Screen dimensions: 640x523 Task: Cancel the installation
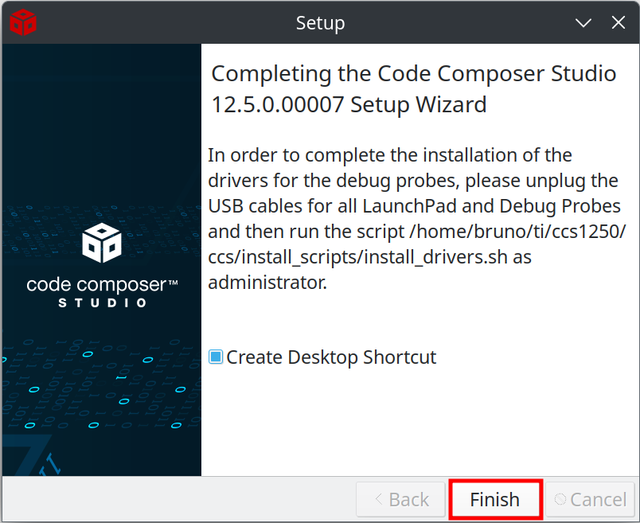[x=590, y=499]
